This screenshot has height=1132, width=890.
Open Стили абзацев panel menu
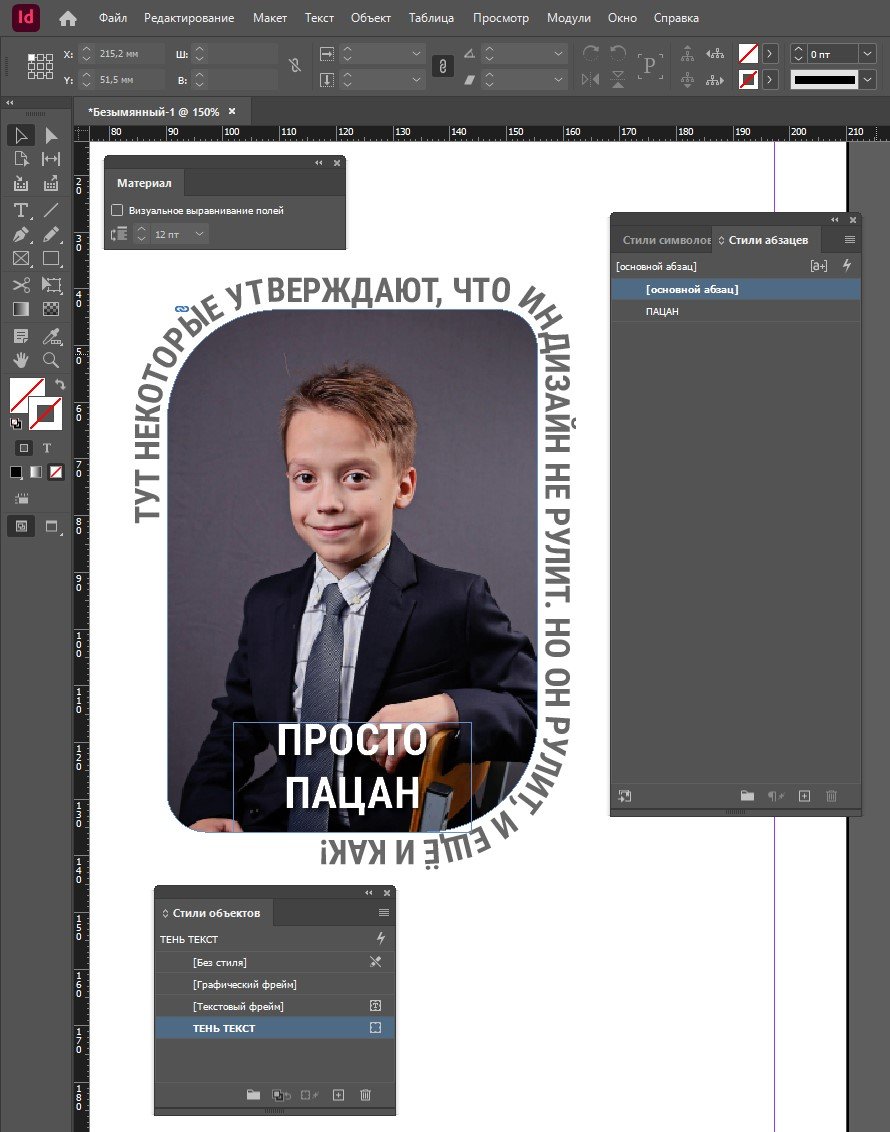pyautogui.click(x=850, y=240)
